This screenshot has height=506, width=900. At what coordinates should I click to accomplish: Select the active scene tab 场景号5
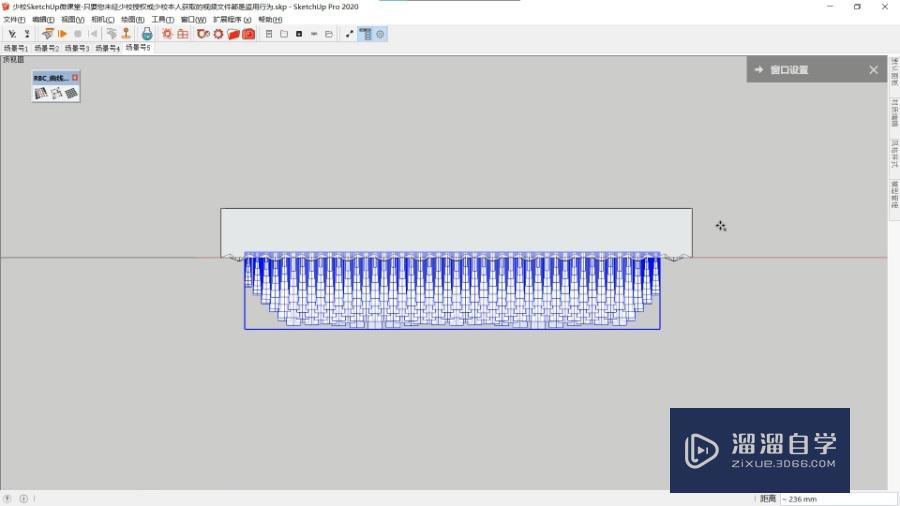pyautogui.click(x=138, y=48)
